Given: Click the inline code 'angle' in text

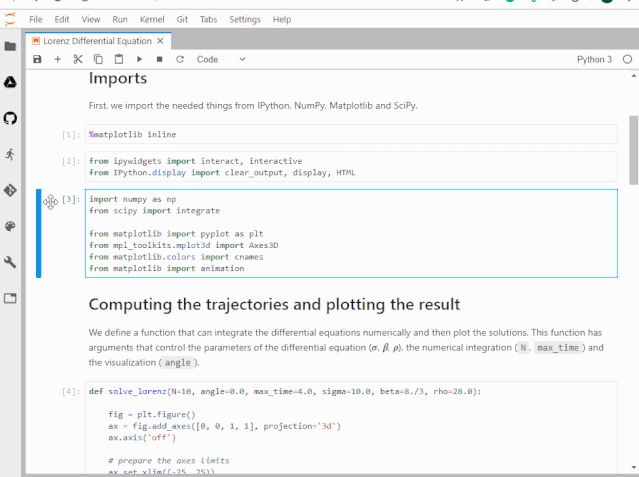Looking at the screenshot, I should click(x=178, y=363).
